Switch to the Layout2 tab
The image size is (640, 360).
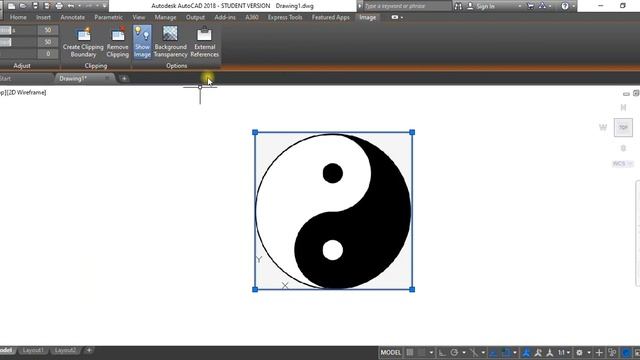click(65, 350)
